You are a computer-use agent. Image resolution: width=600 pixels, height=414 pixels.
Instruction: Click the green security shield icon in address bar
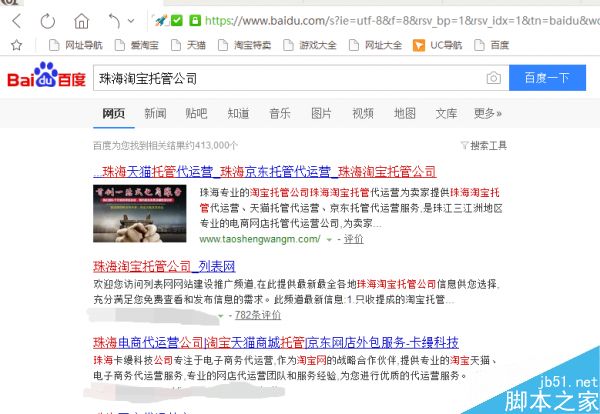pyautogui.click(x=177, y=19)
